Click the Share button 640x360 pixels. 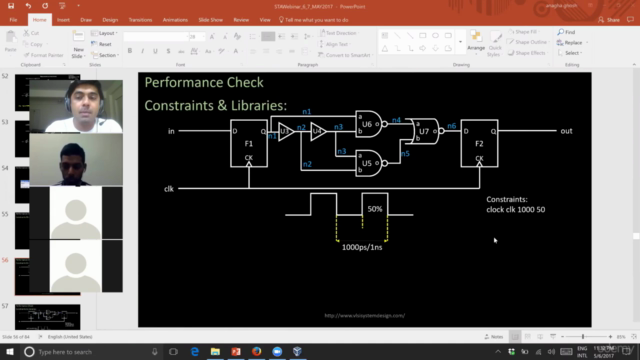coord(609,20)
